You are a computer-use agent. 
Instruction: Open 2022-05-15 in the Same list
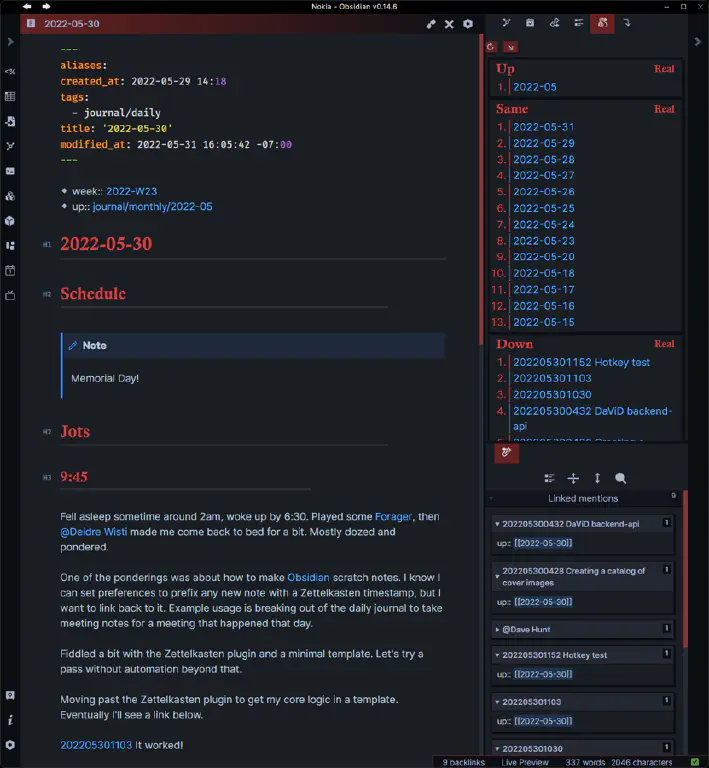point(544,322)
